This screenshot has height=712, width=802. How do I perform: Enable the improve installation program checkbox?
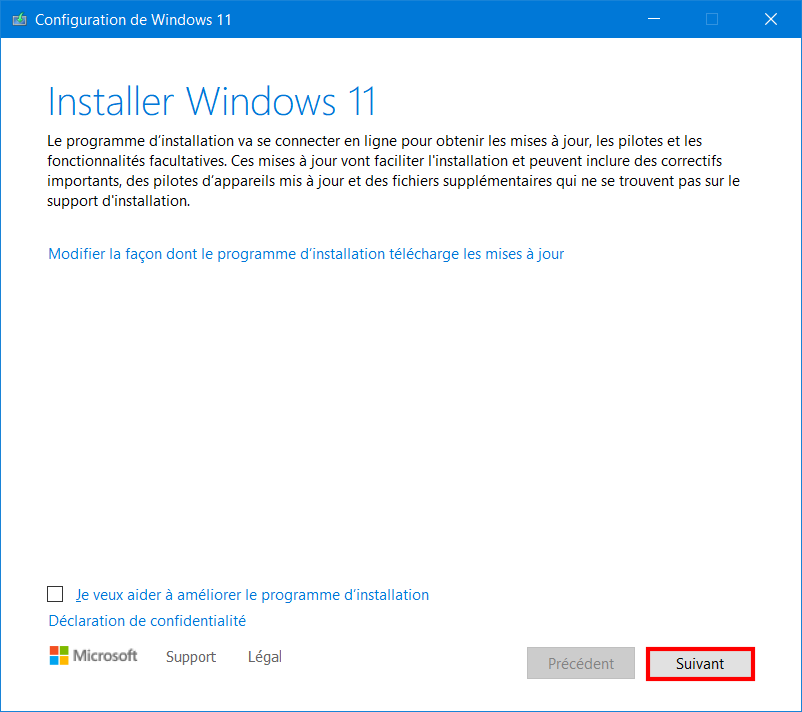(55, 594)
